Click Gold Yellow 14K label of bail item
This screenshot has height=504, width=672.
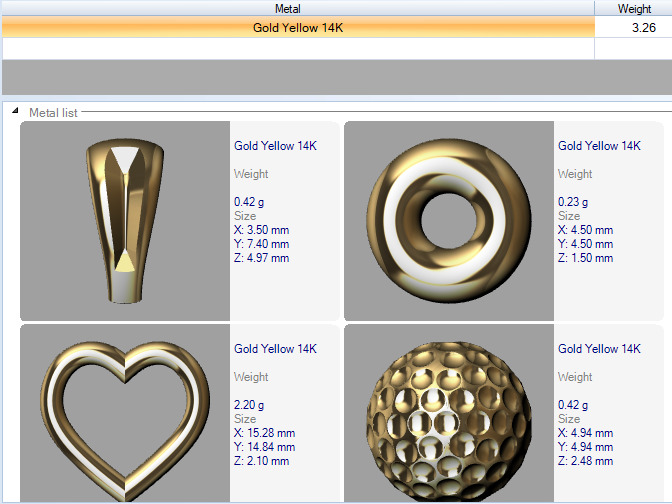(275, 146)
